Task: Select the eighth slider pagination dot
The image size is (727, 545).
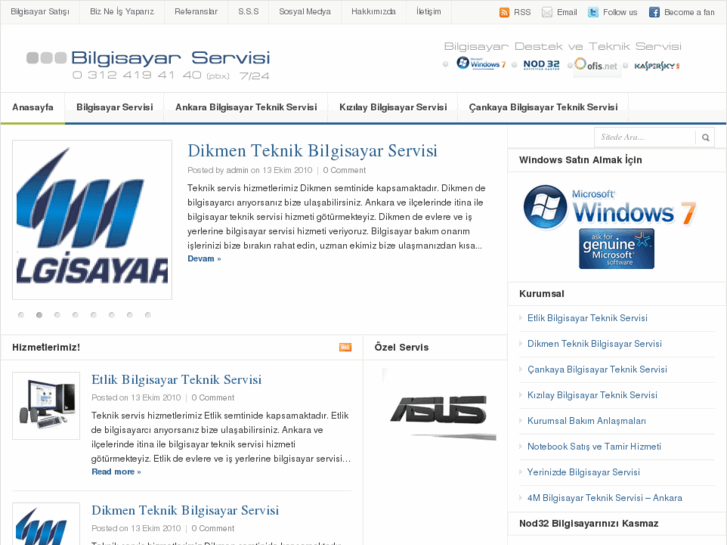Action: [147, 315]
